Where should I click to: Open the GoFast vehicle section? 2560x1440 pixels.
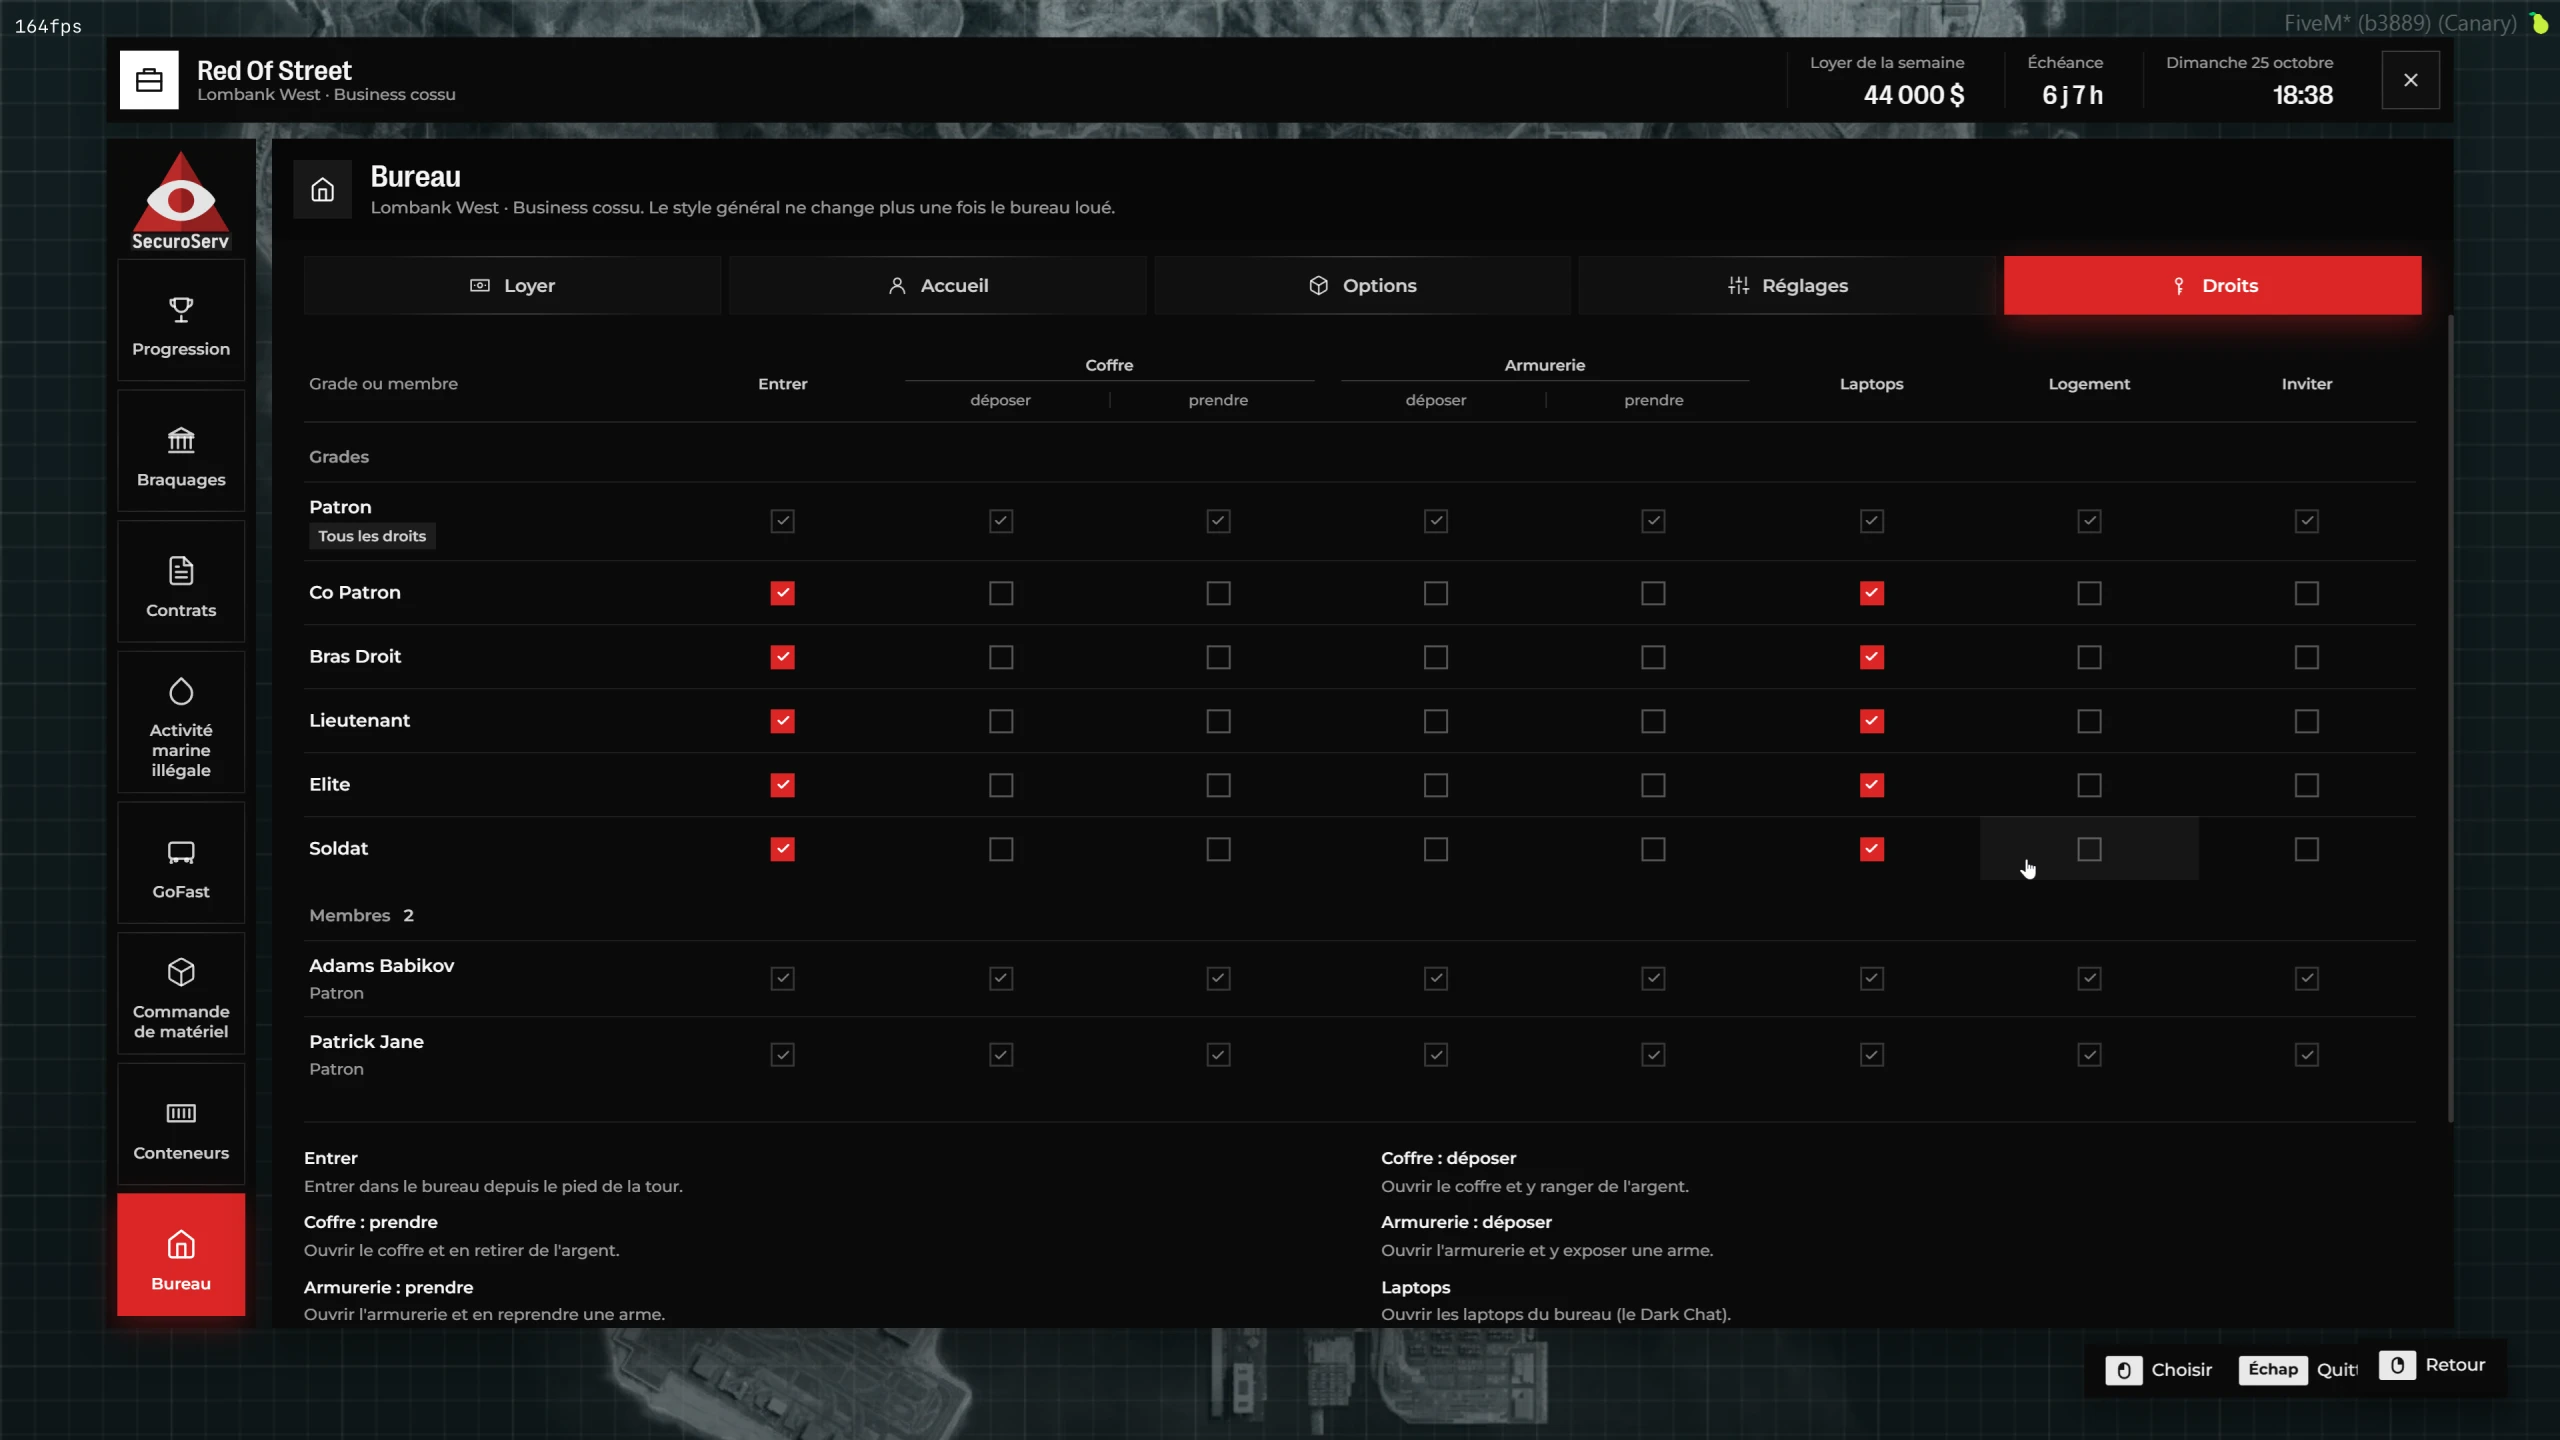click(181, 863)
